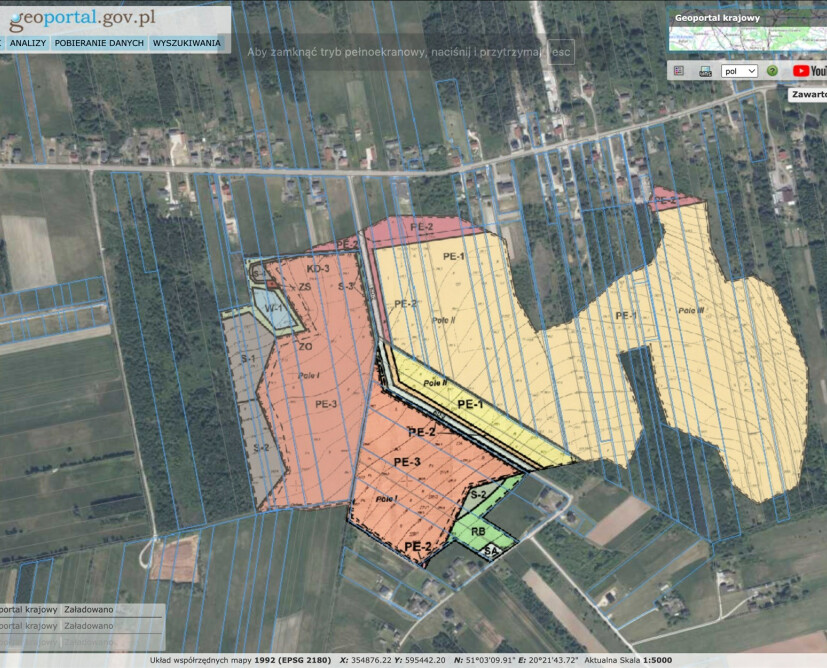The width and height of the screenshot is (827, 668).
Task: Open the YouTube channel icon
Action: pos(809,71)
